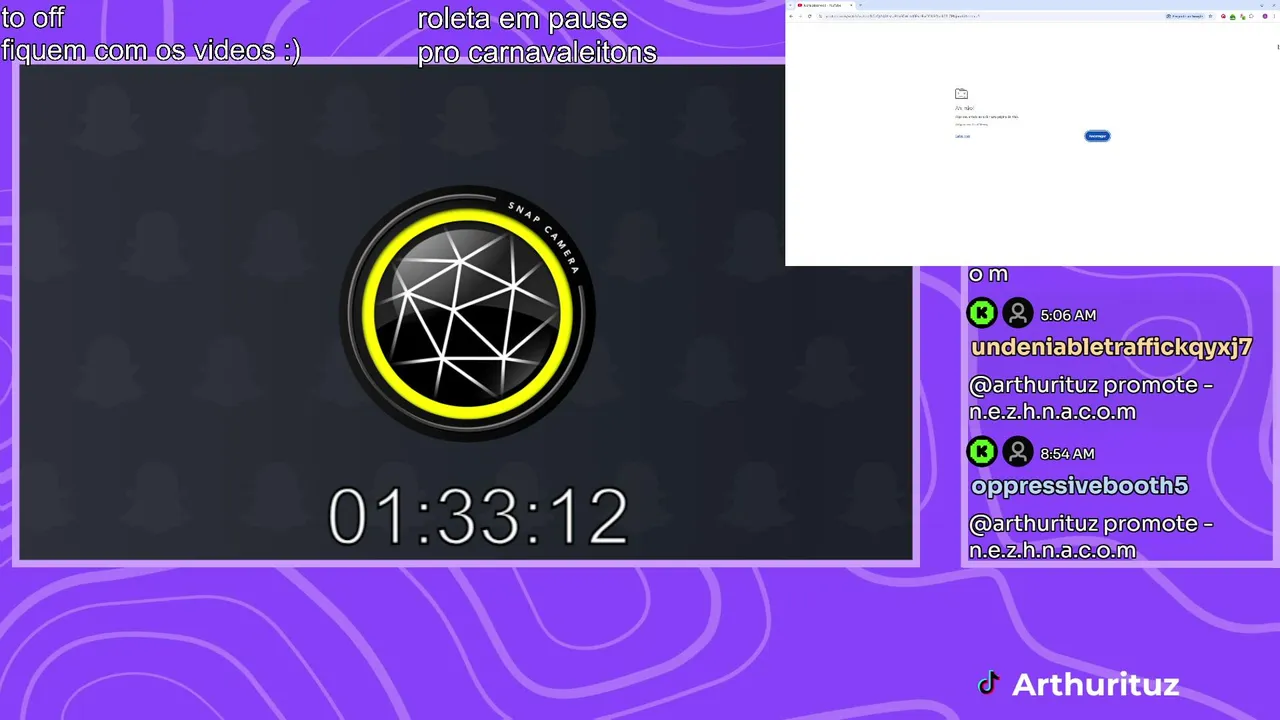Open the purple profile avatar in browser toolbar
The image size is (1280, 720).
point(1265,16)
